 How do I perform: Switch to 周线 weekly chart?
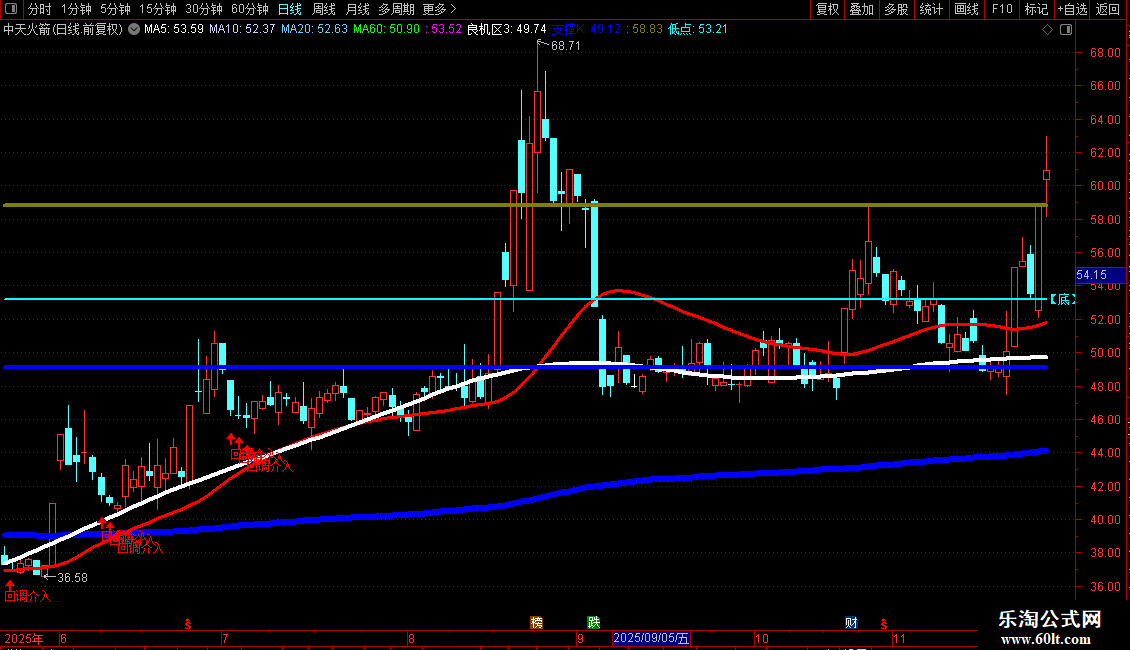pos(324,9)
